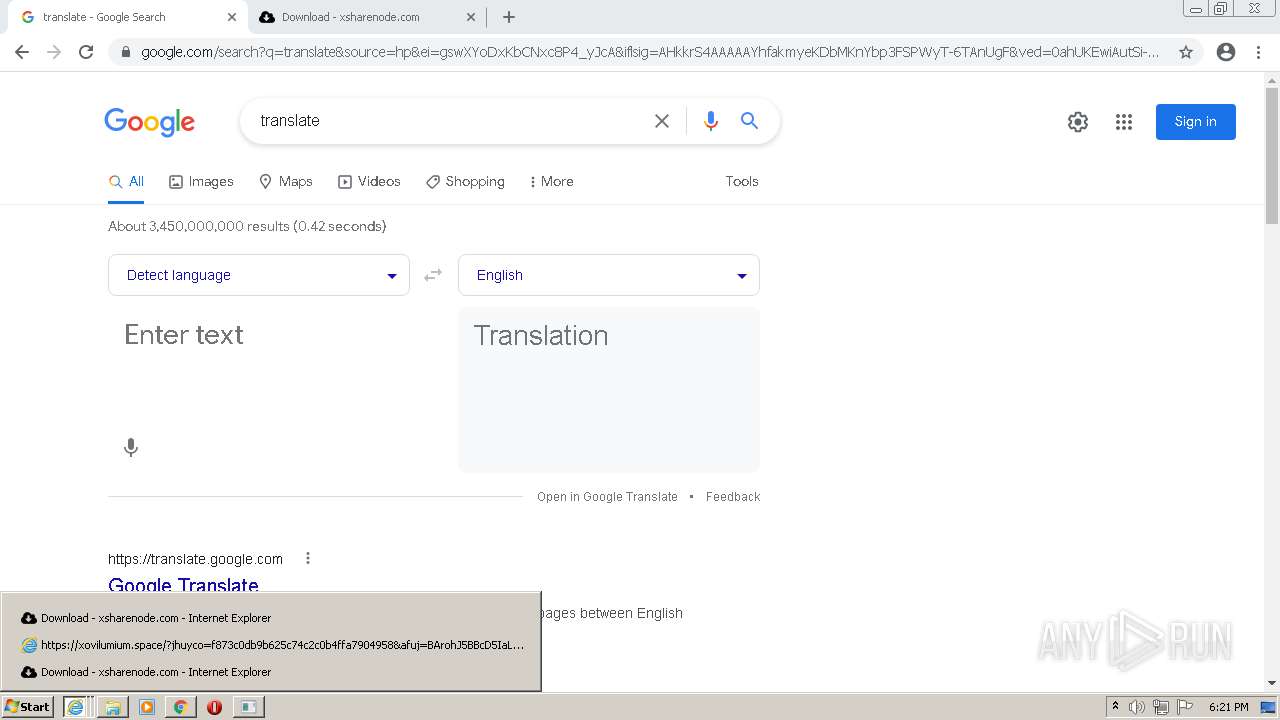Screen dimensions: 1280x720
Task: Switch to the Images tab
Action: (x=201, y=182)
